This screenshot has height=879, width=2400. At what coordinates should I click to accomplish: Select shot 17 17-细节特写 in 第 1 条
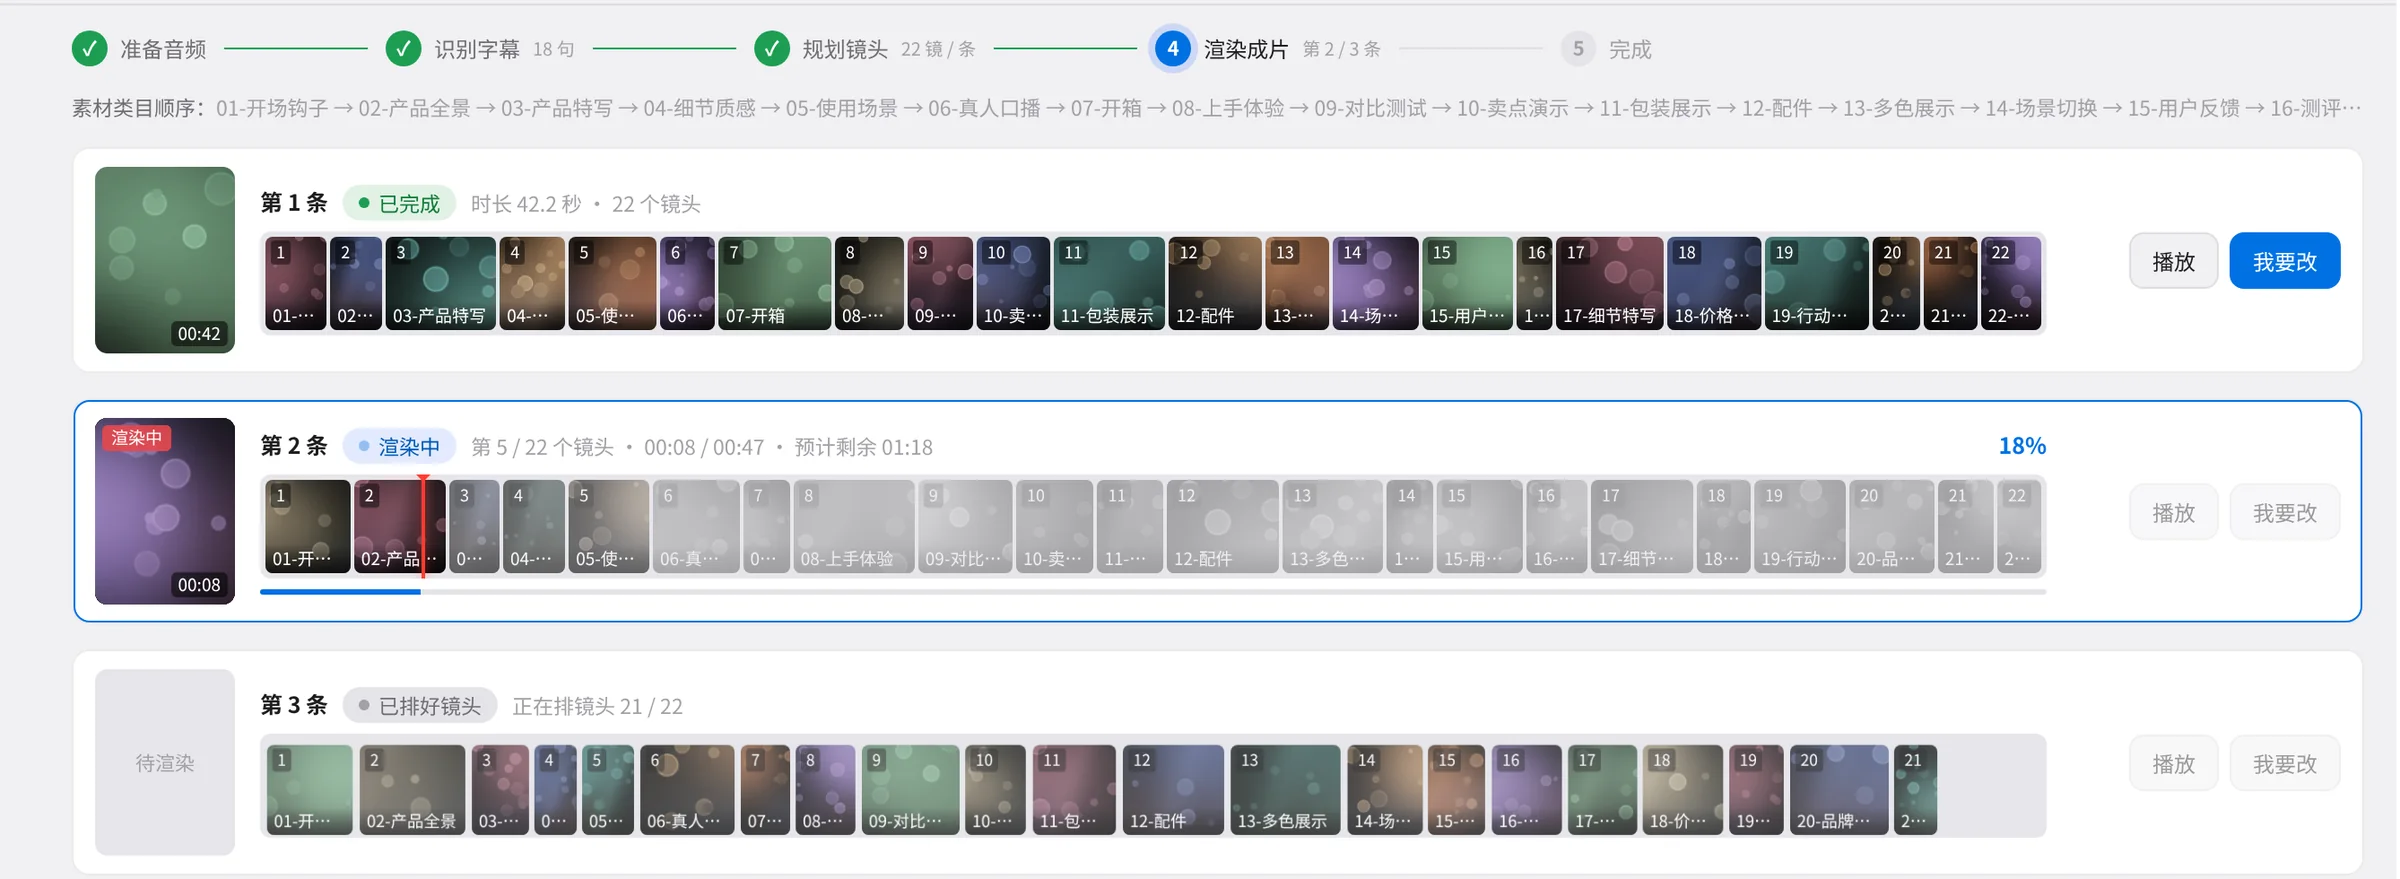pos(1609,283)
